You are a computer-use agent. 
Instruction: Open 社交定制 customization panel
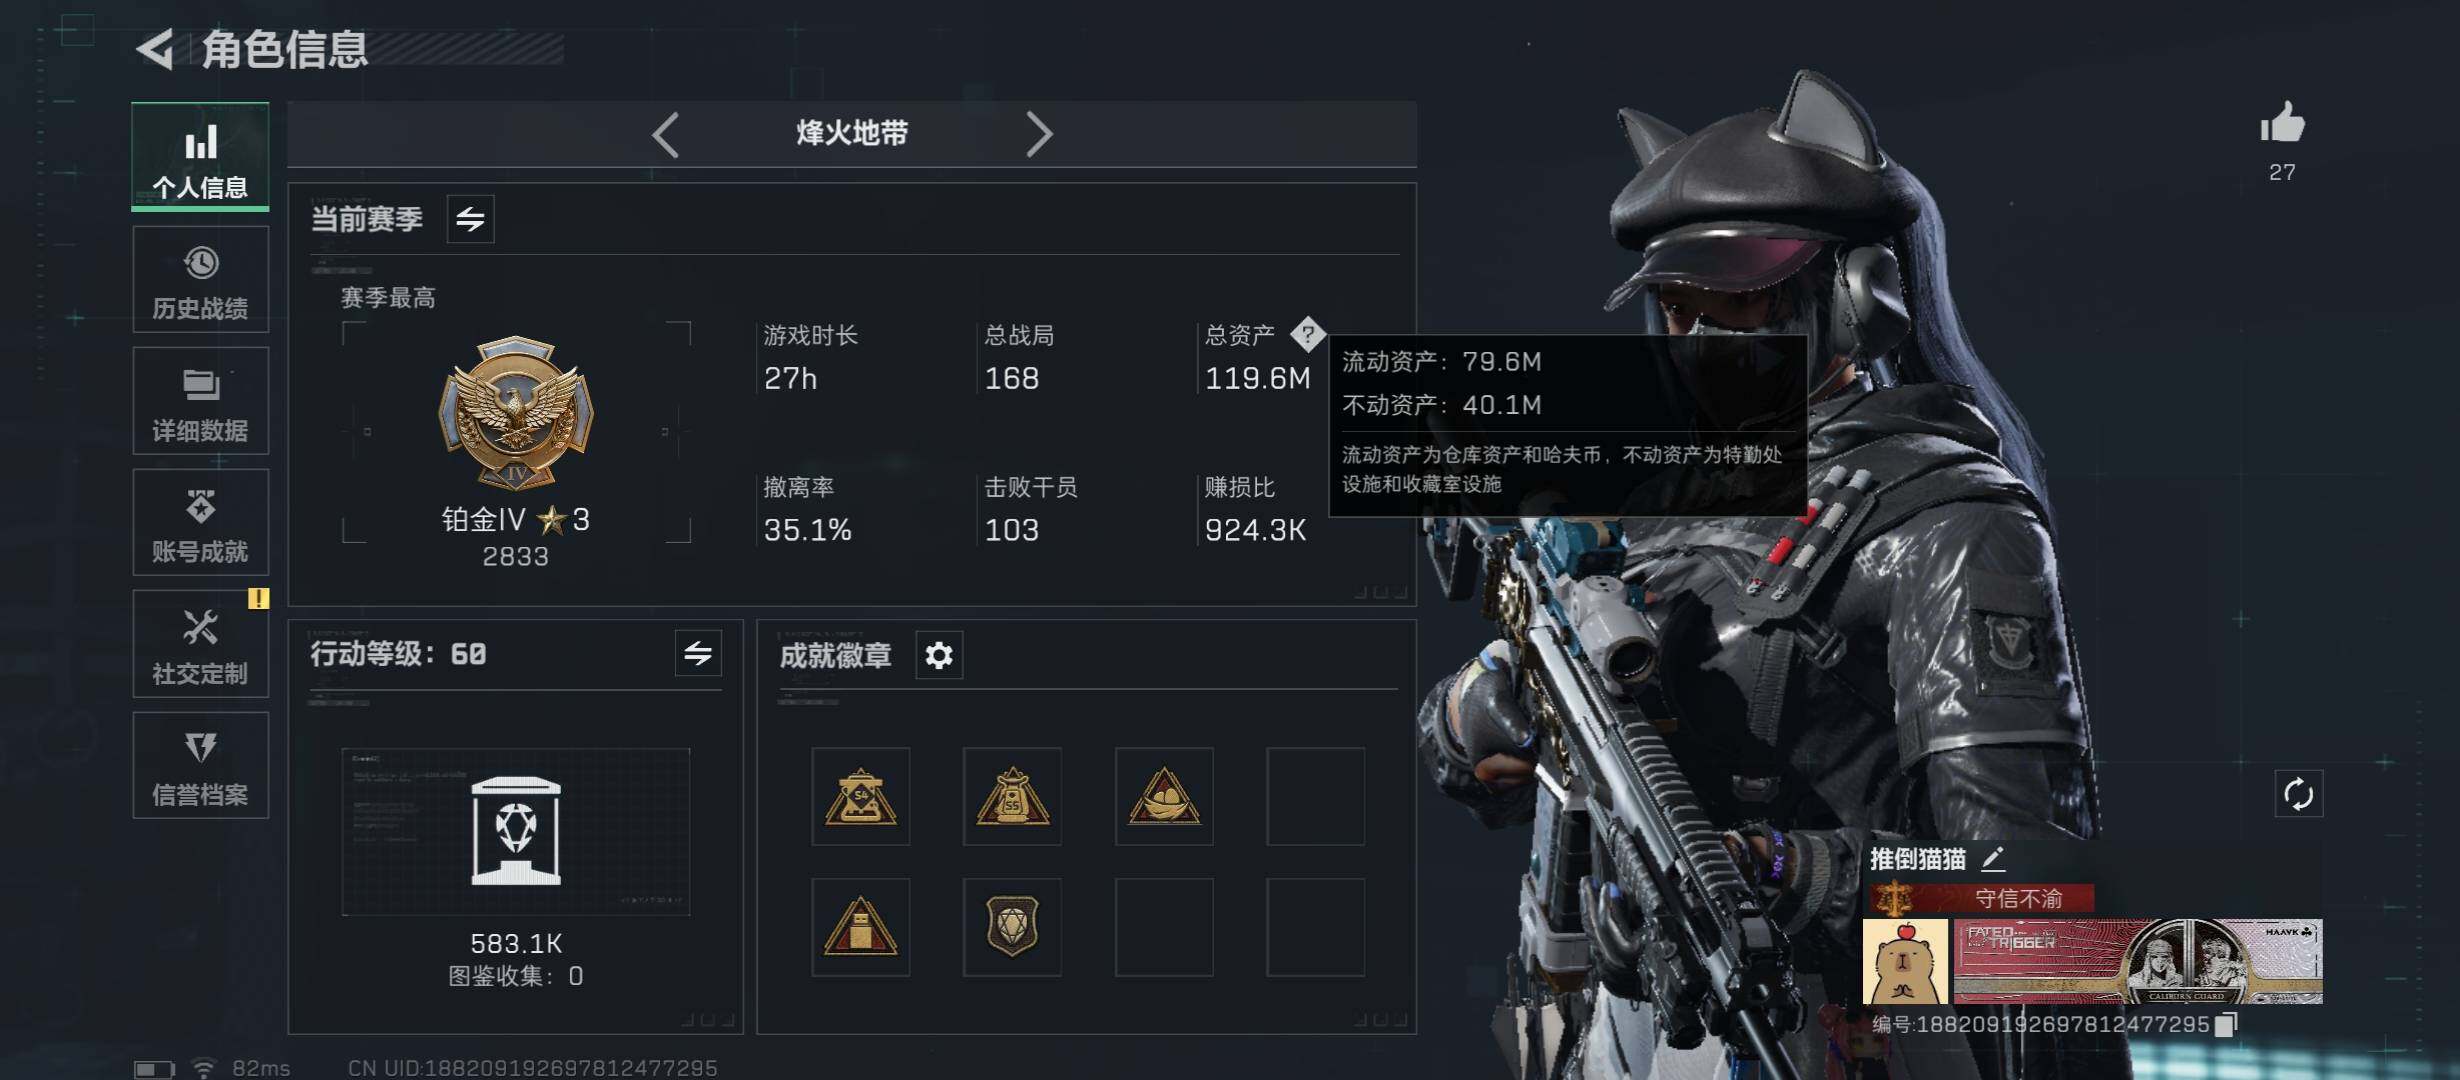(x=200, y=645)
